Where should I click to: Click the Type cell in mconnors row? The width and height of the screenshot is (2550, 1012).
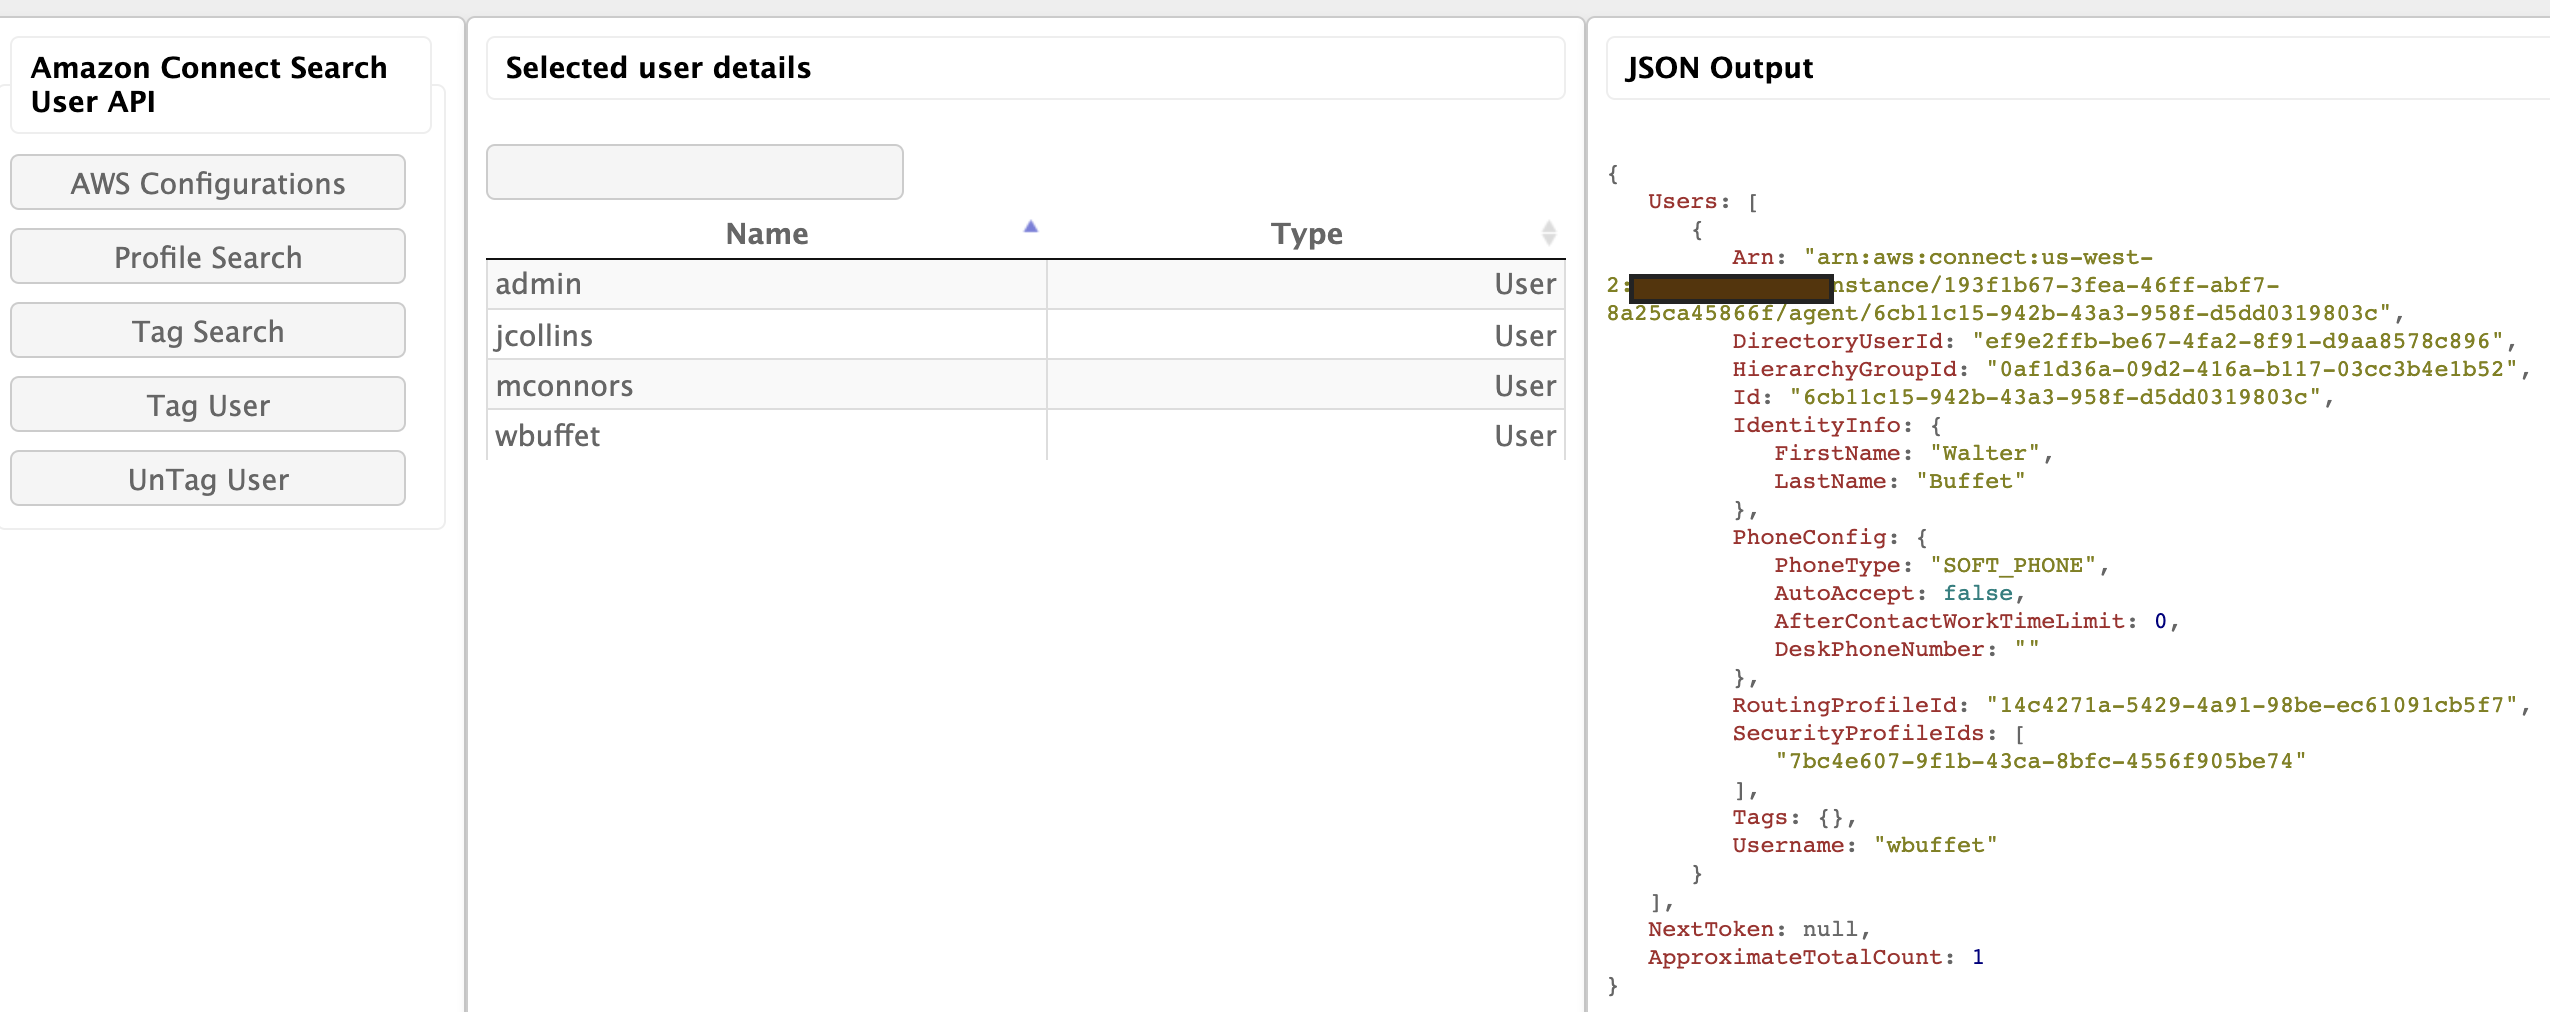coord(1306,385)
